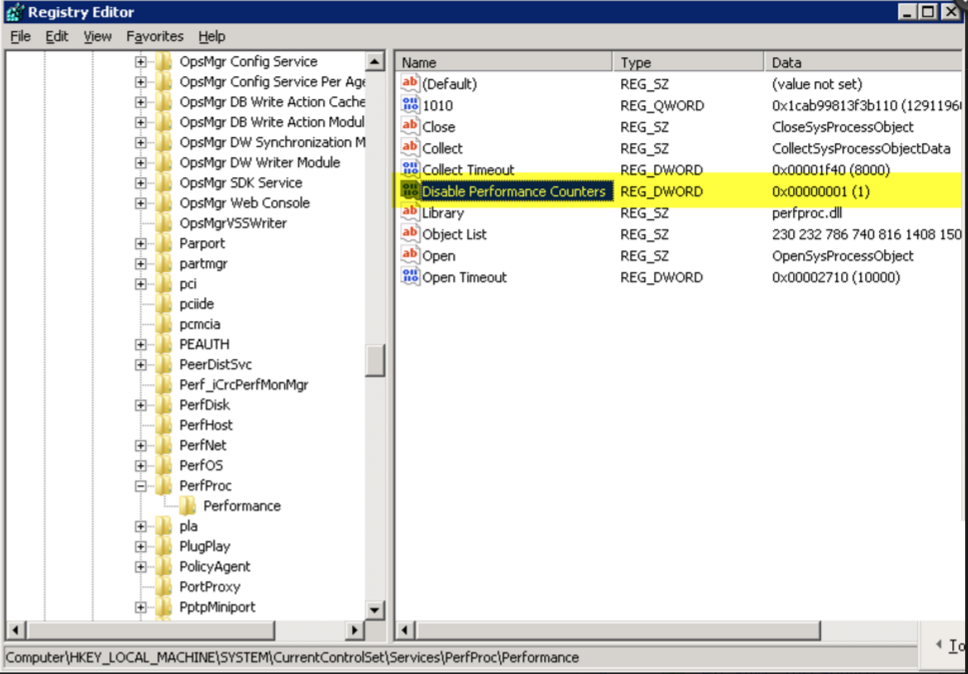
Task: Expand the PolicyAgent tree node
Action: tap(141, 567)
